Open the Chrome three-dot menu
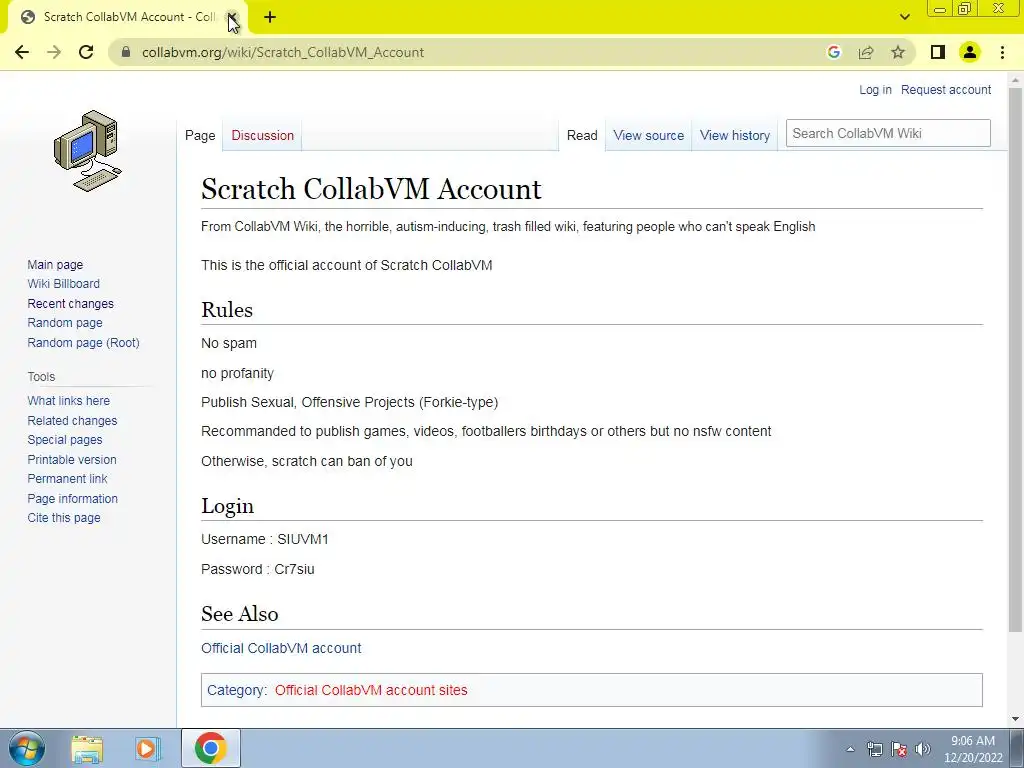 (x=1002, y=52)
